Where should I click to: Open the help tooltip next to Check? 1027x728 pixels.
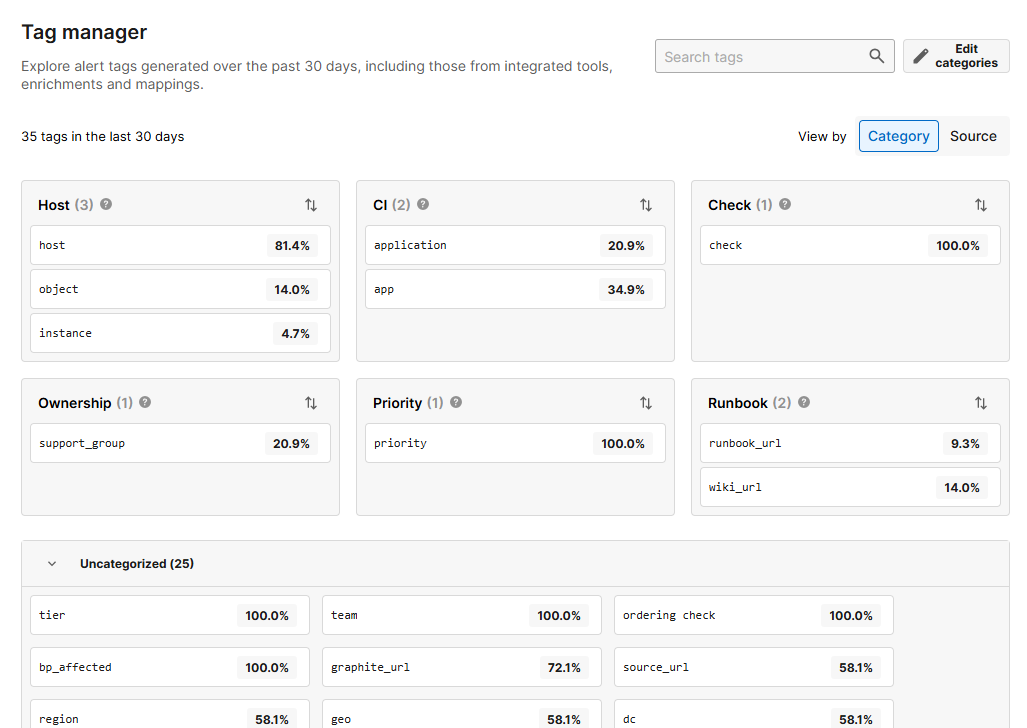784,204
